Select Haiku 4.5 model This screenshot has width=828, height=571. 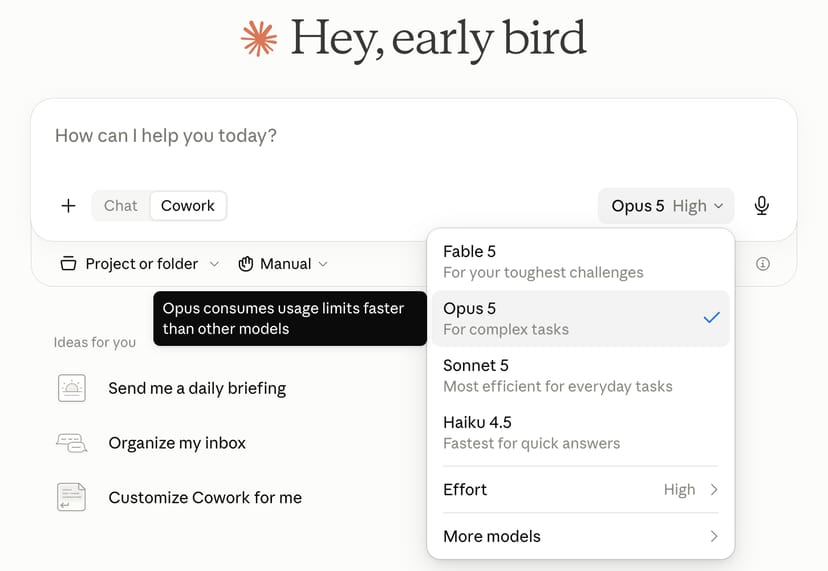580,433
